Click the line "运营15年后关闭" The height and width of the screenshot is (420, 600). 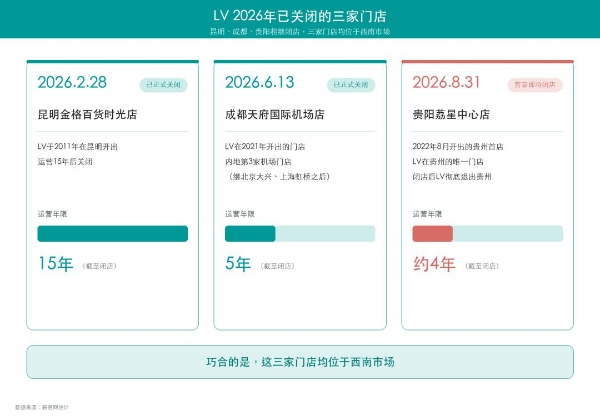click(65, 161)
